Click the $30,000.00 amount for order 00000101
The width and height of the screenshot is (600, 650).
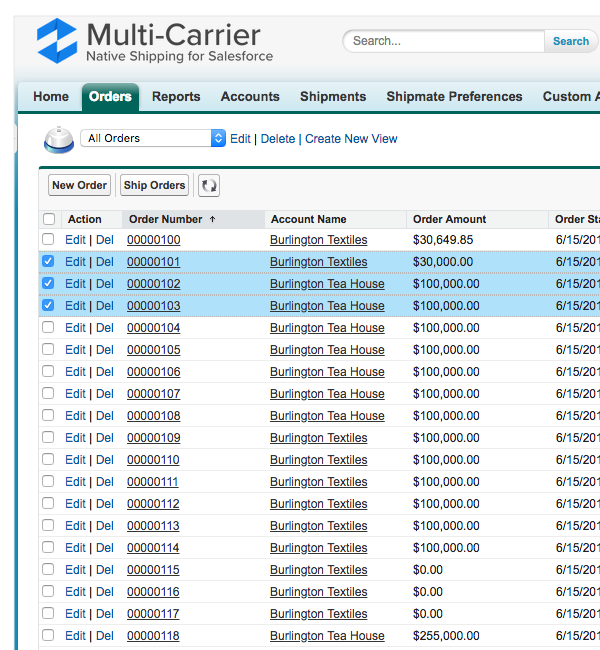[443, 262]
